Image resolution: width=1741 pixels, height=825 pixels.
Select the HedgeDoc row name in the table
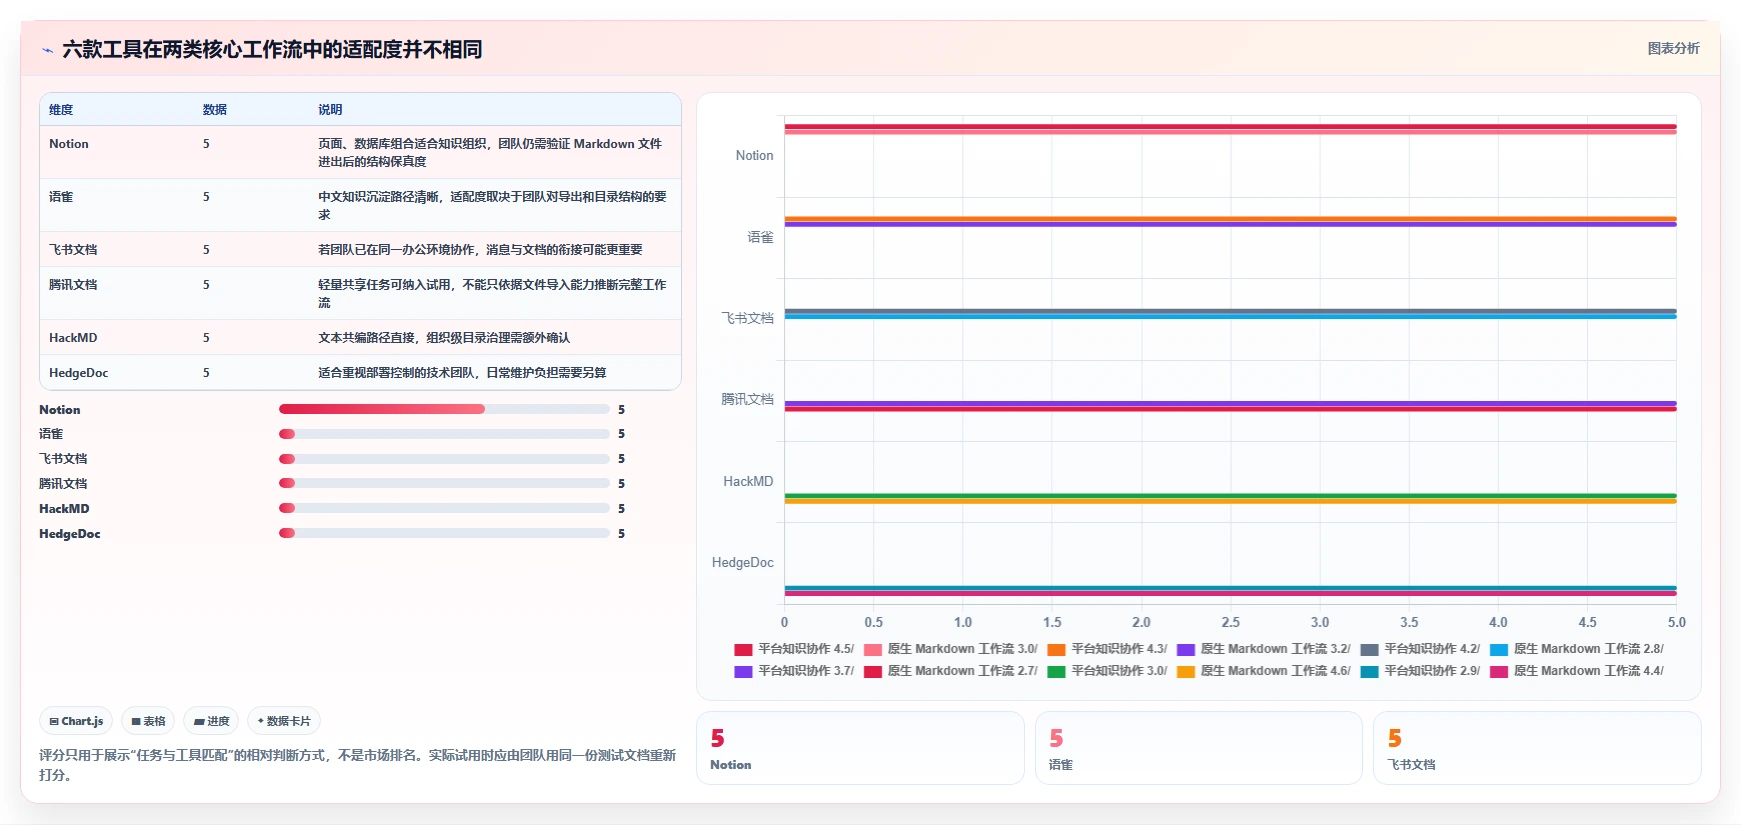(78, 373)
